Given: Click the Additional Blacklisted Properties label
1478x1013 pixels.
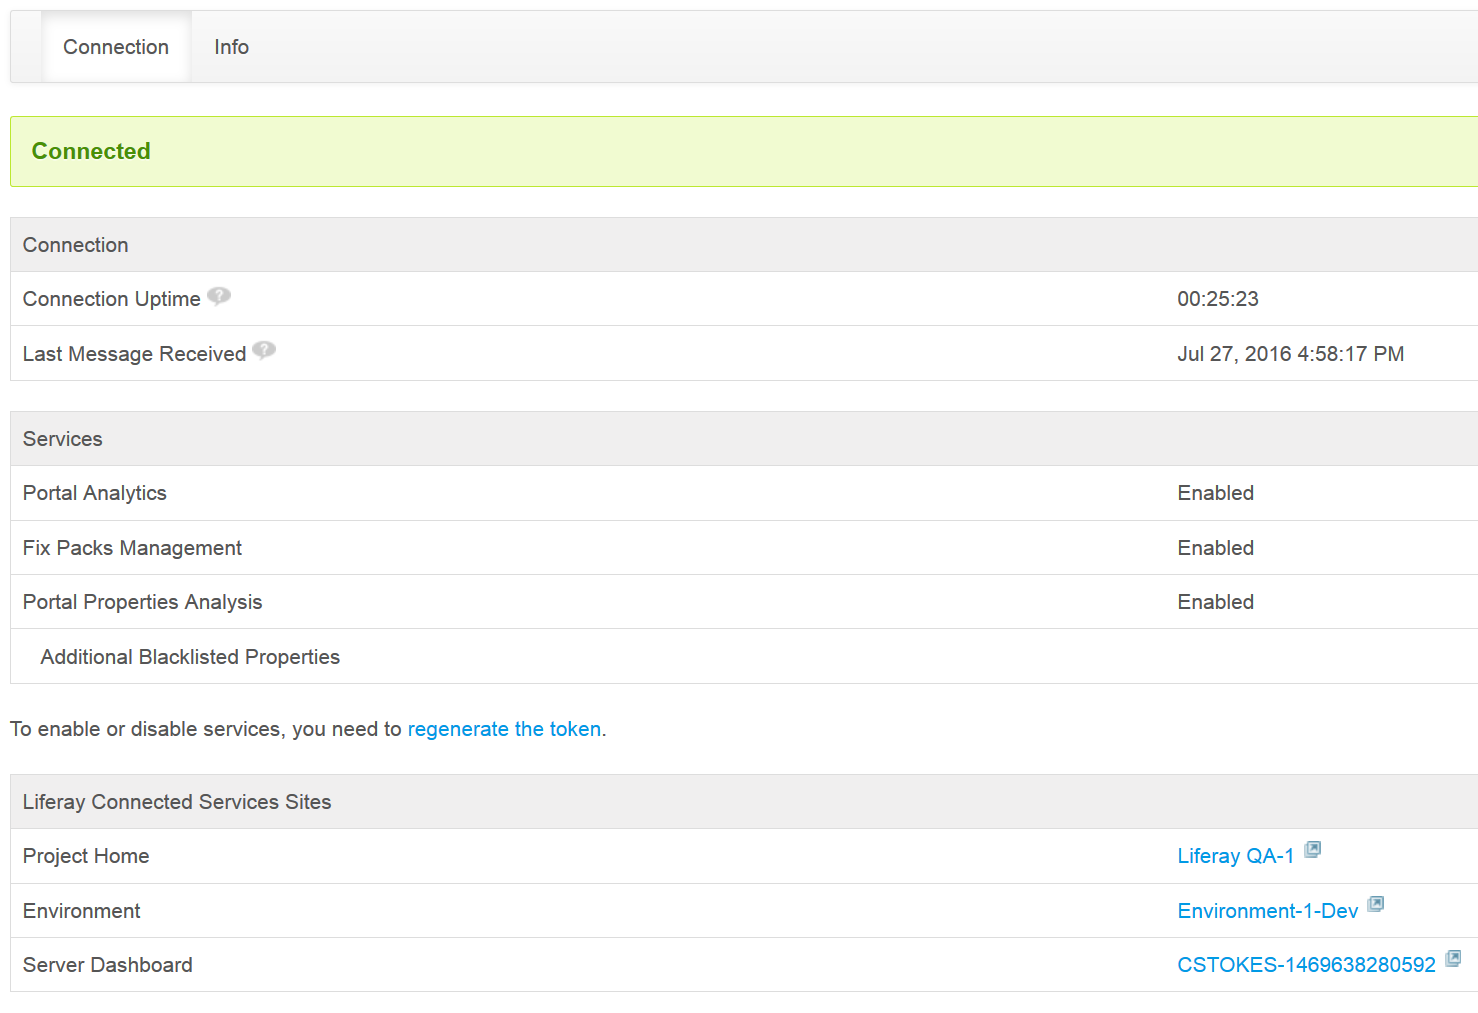Looking at the screenshot, I should pos(190,657).
